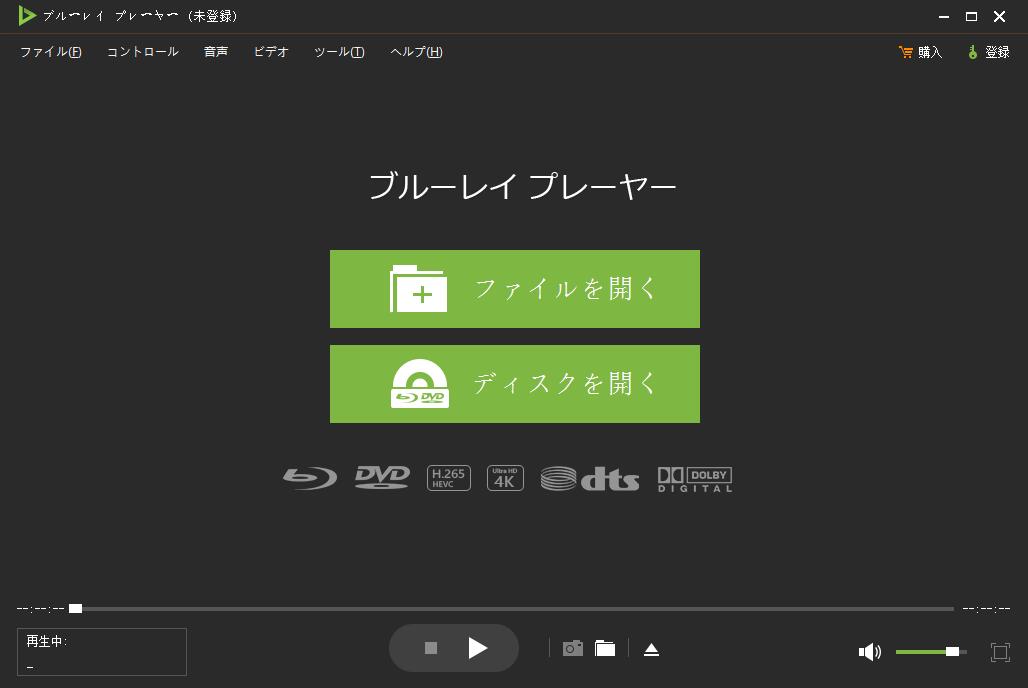Click the seek bar track
1028x688 pixels.
pyautogui.click(x=511, y=609)
